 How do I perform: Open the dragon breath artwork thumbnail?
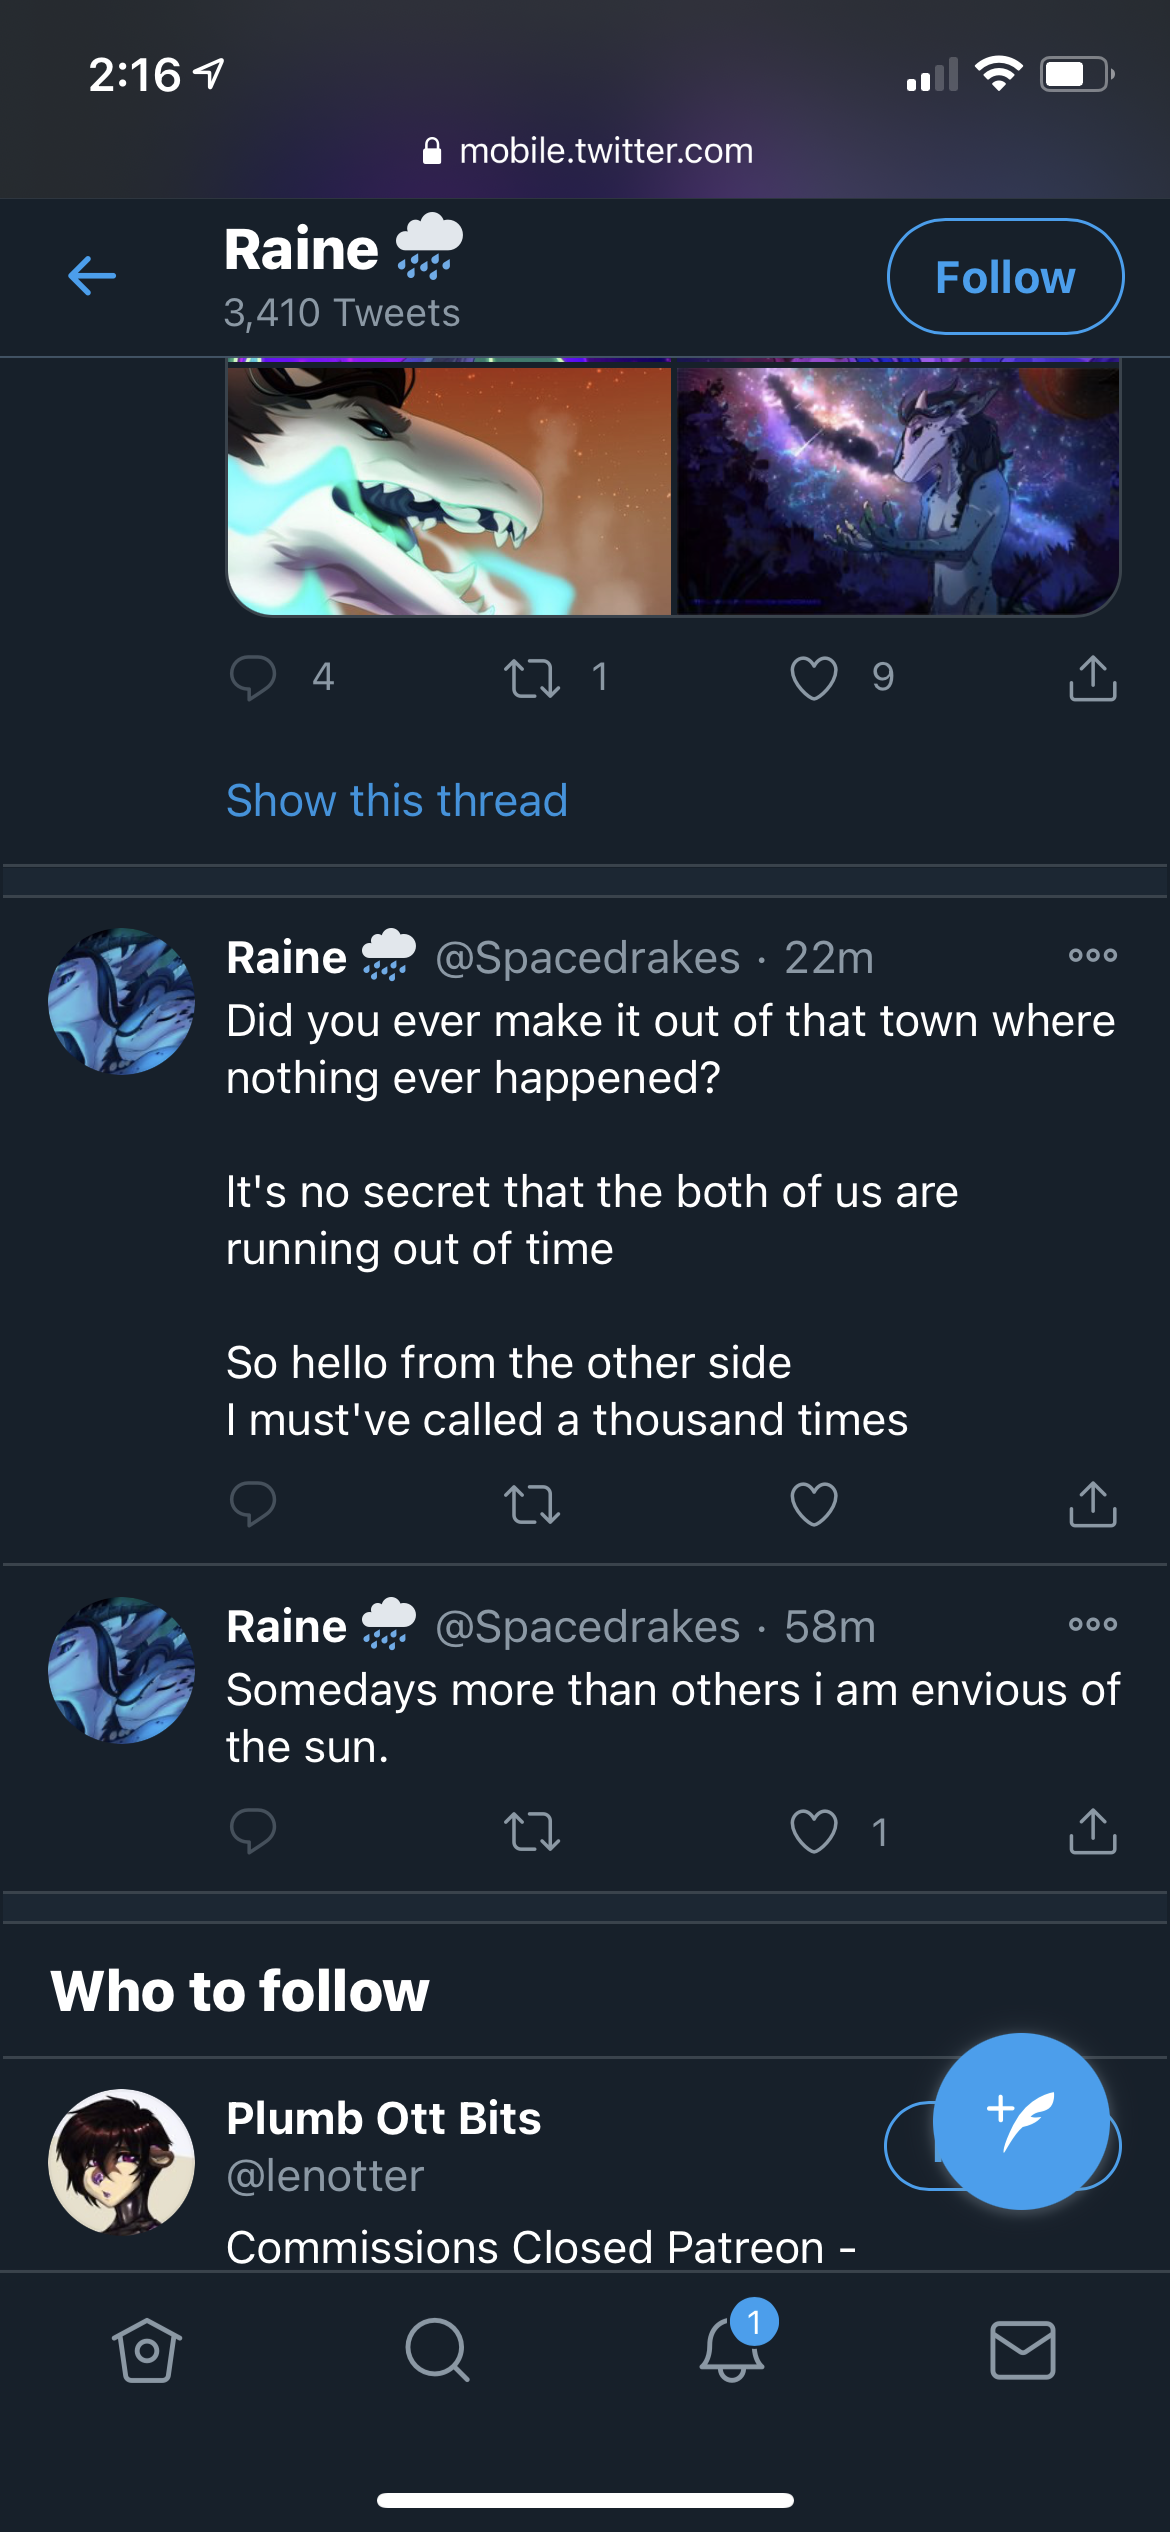tap(449, 488)
